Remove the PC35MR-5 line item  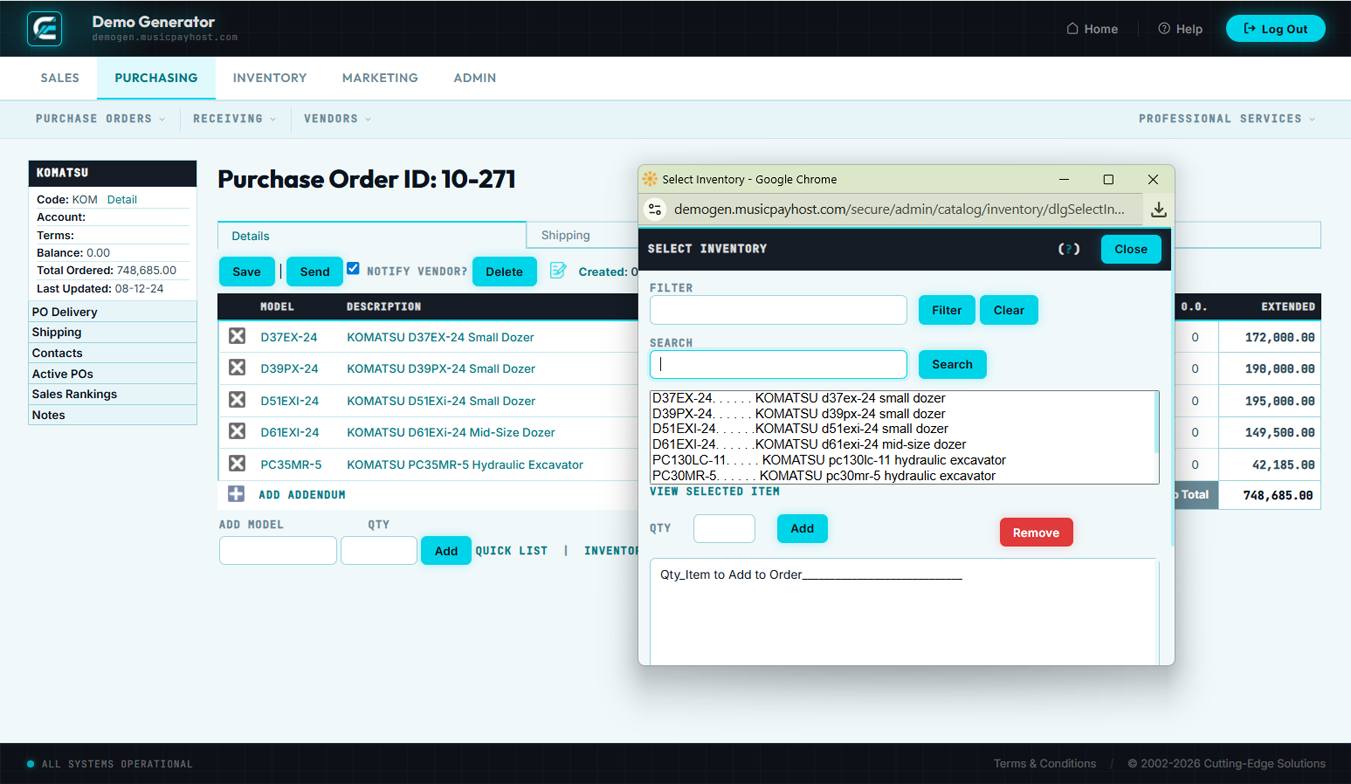pyautogui.click(x=237, y=463)
